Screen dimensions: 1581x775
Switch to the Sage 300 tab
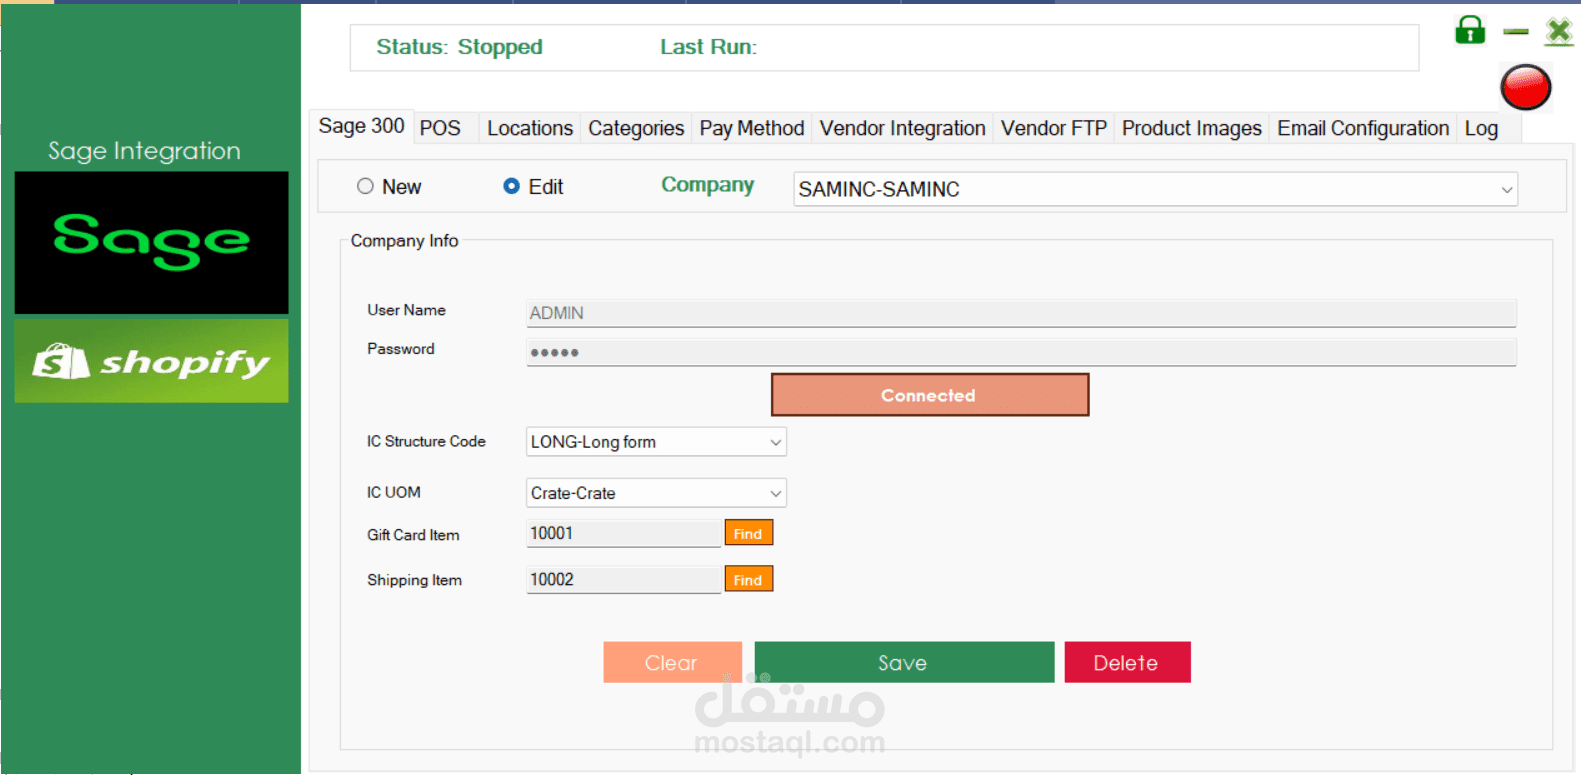pyautogui.click(x=361, y=126)
